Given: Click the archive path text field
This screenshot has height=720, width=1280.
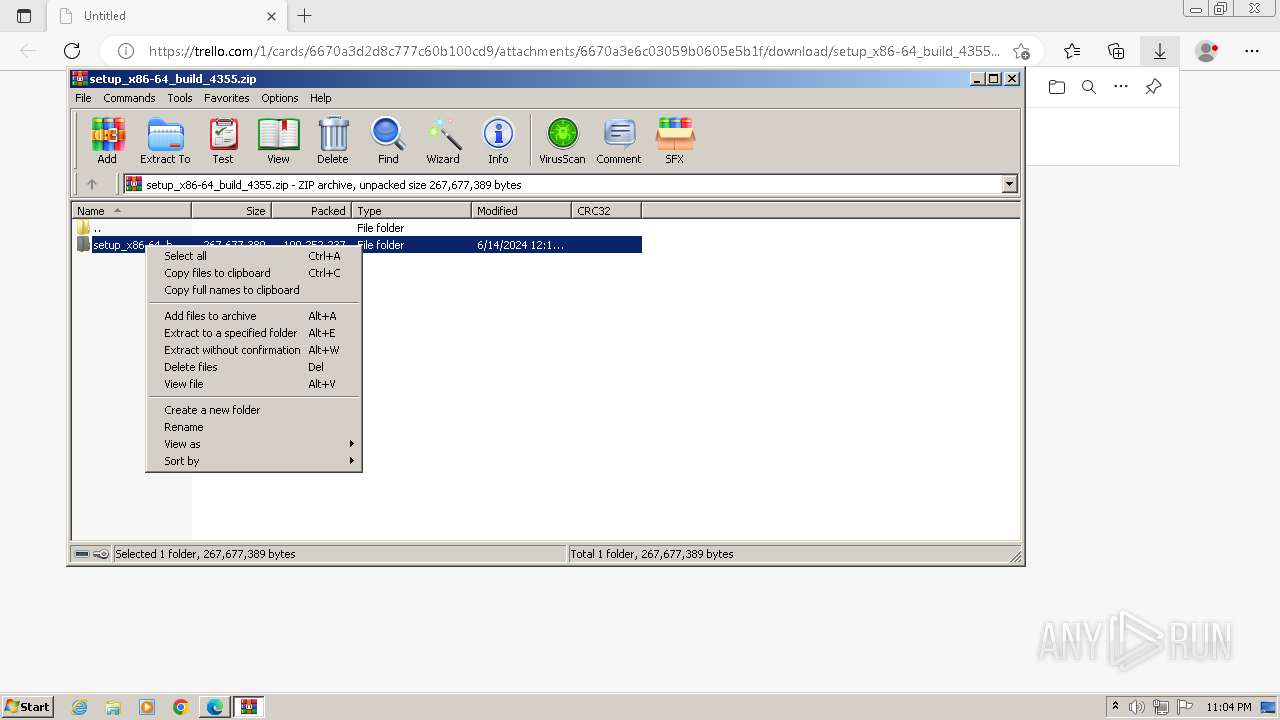Looking at the screenshot, I should 562,184.
